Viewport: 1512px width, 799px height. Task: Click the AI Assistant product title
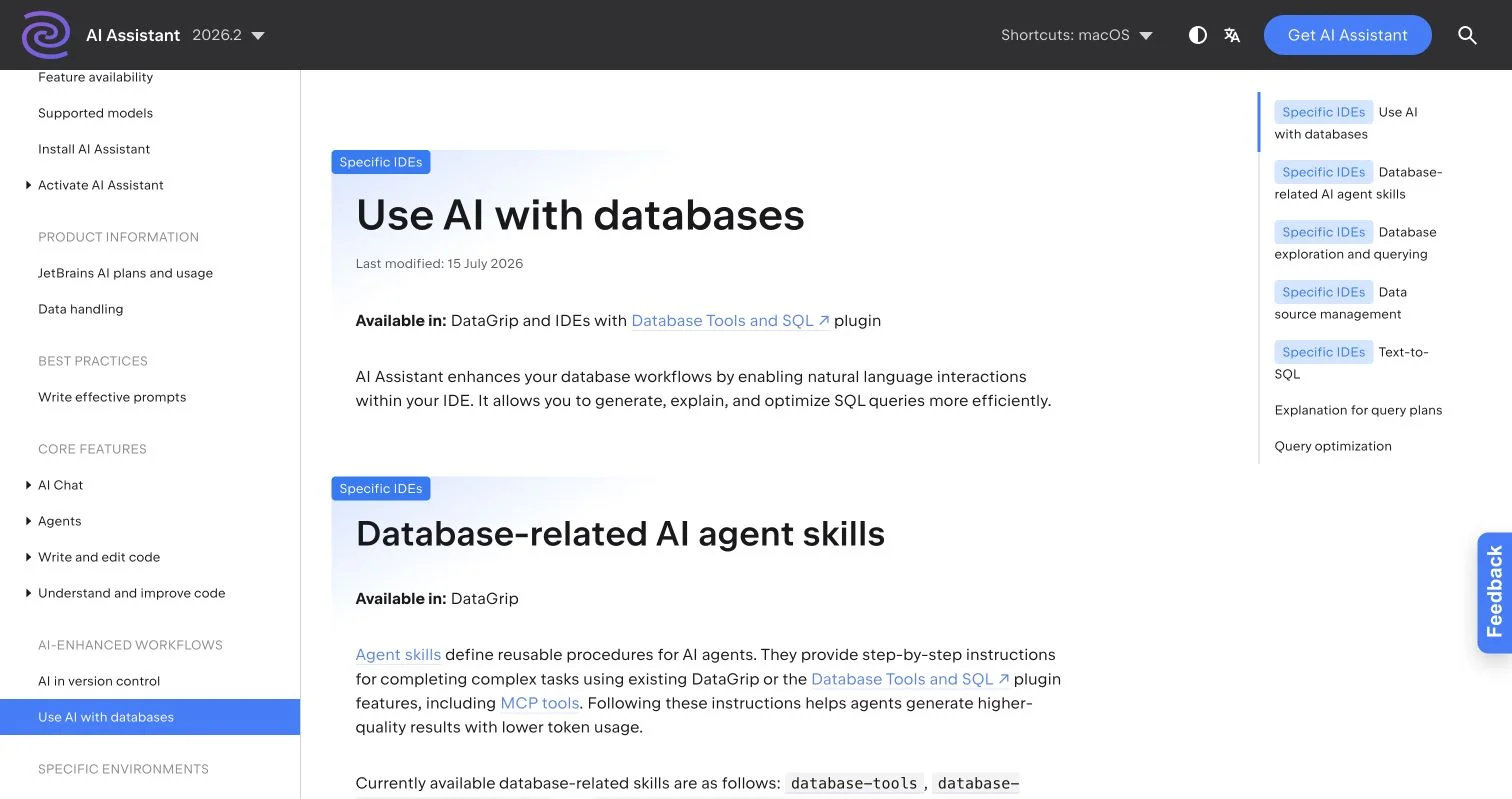click(x=133, y=35)
